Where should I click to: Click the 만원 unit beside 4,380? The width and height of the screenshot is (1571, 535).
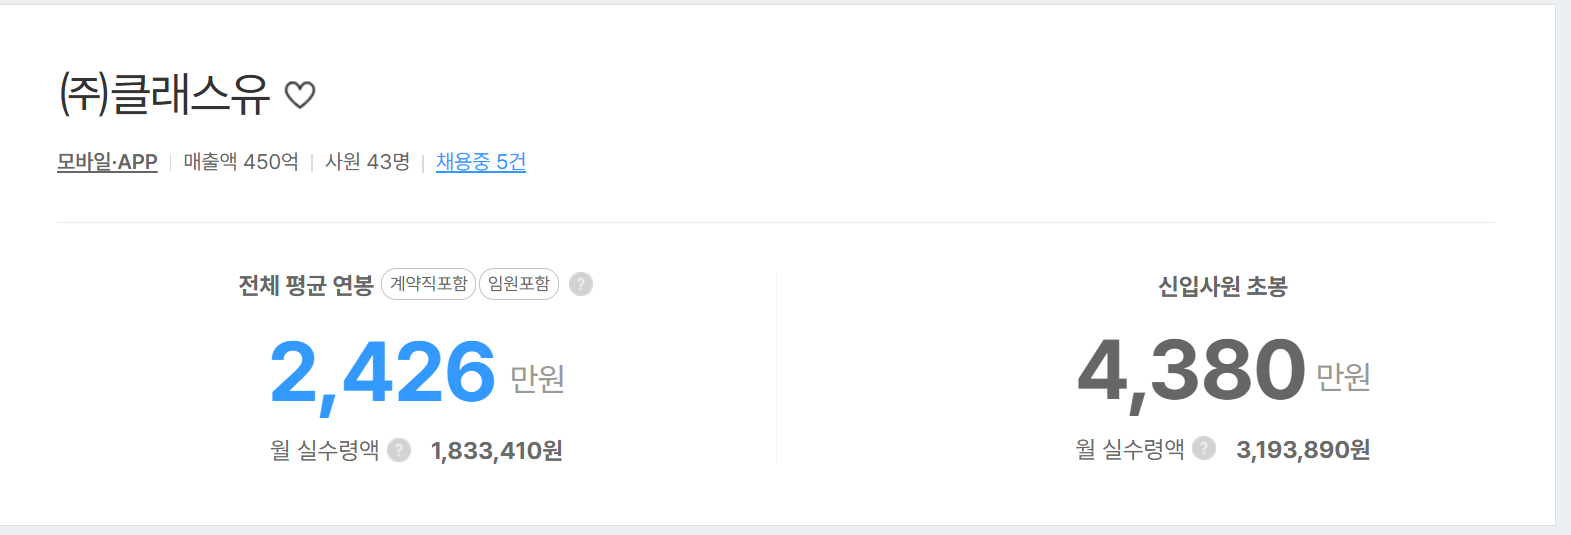(x=1342, y=377)
